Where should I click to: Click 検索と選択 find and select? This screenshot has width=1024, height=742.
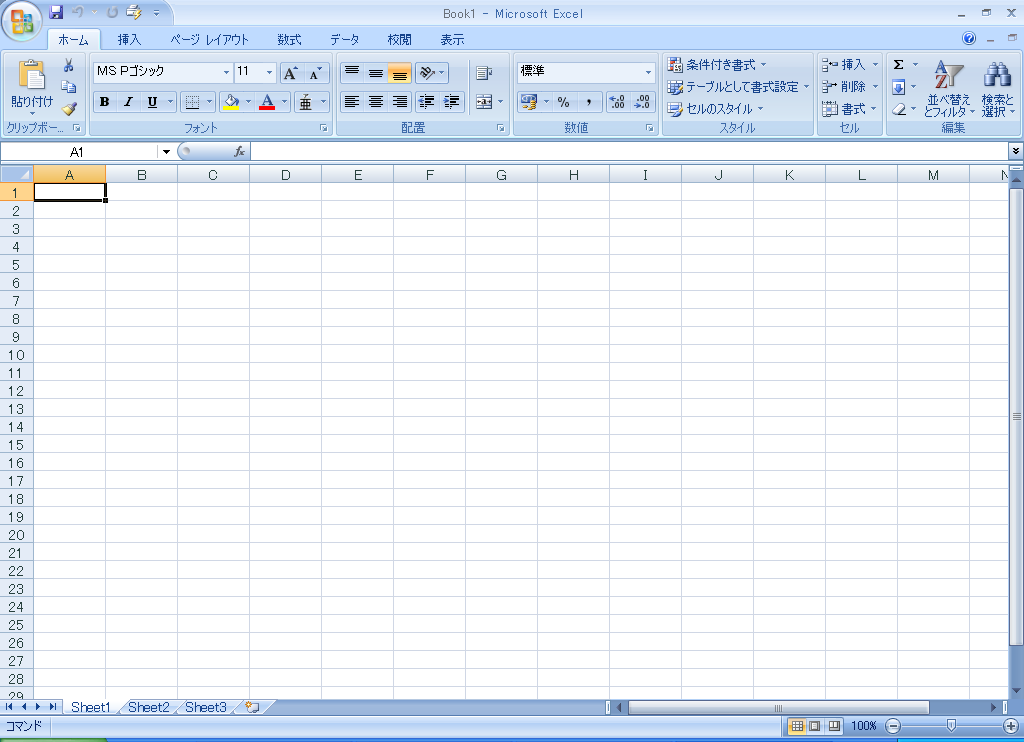coord(998,89)
